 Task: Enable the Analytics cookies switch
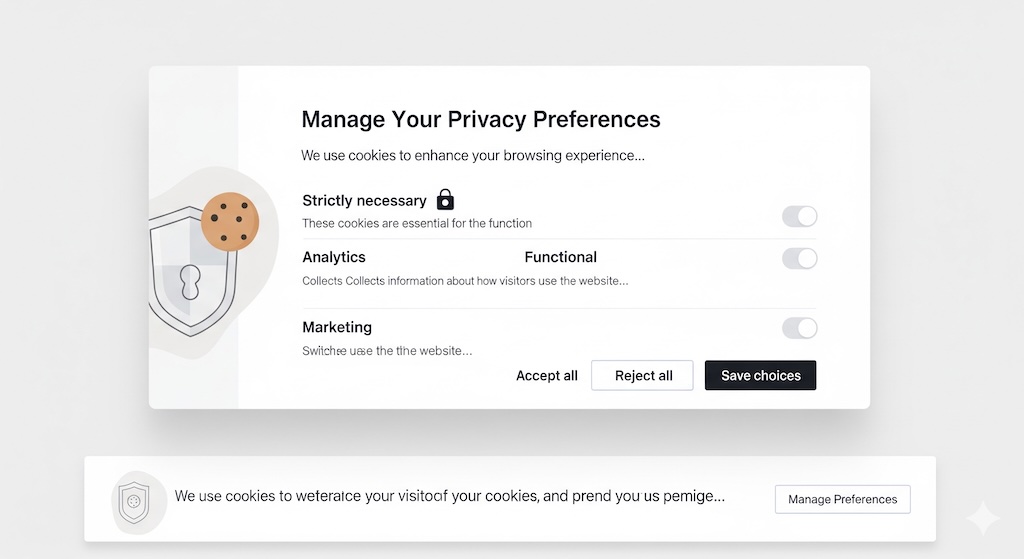799,259
